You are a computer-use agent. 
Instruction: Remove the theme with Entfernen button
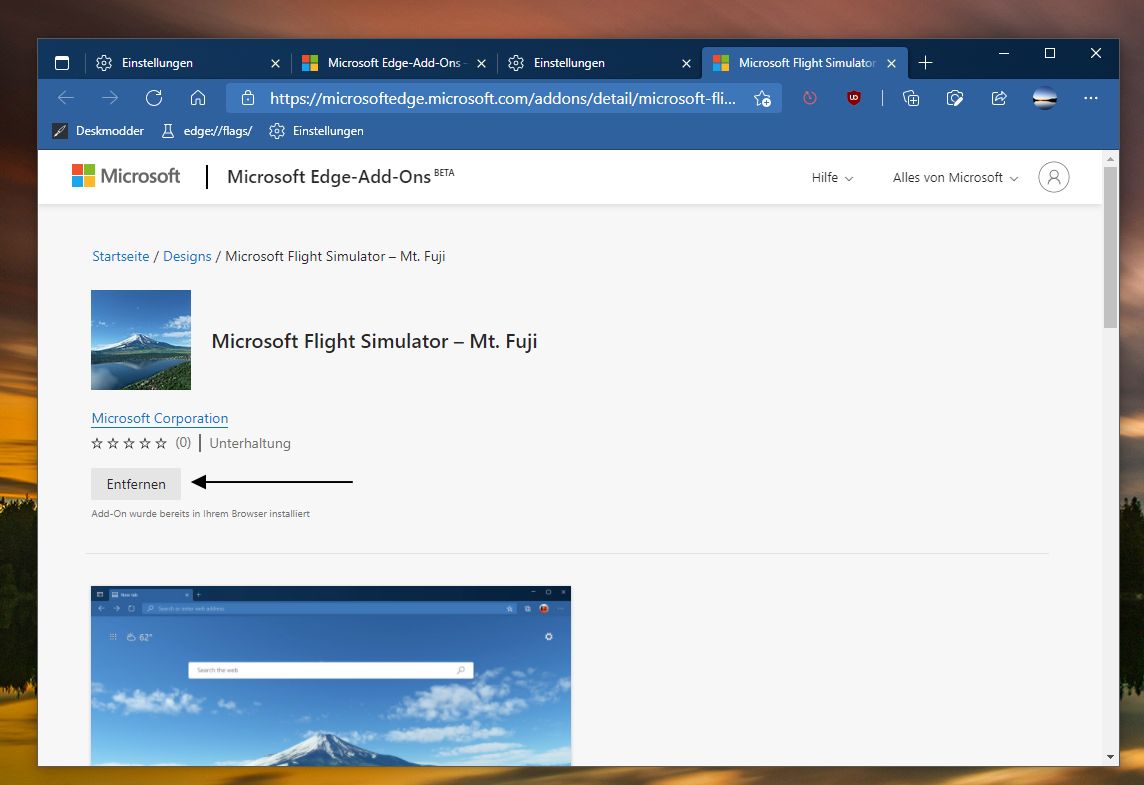(x=136, y=484)
